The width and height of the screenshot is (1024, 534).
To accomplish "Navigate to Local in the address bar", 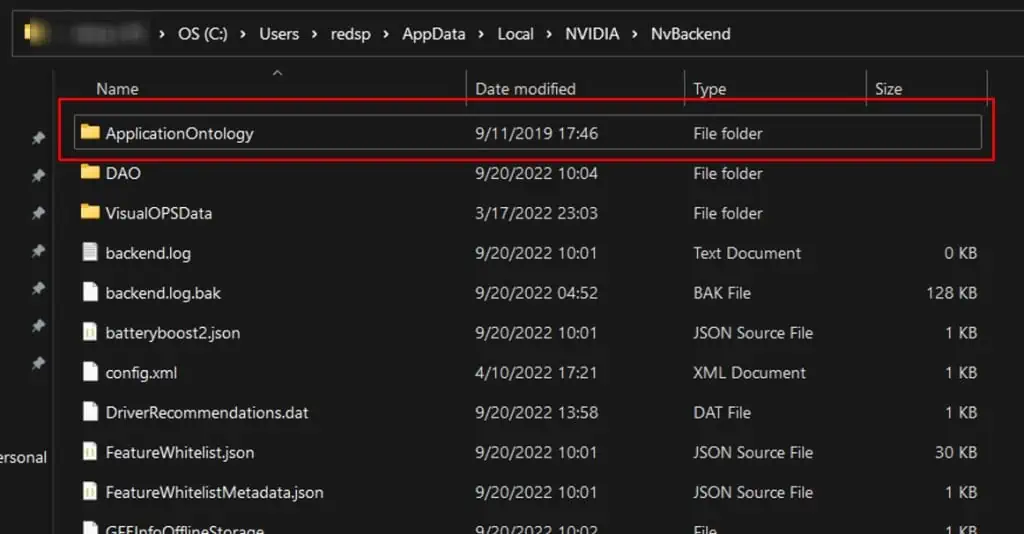I will 515,34.
